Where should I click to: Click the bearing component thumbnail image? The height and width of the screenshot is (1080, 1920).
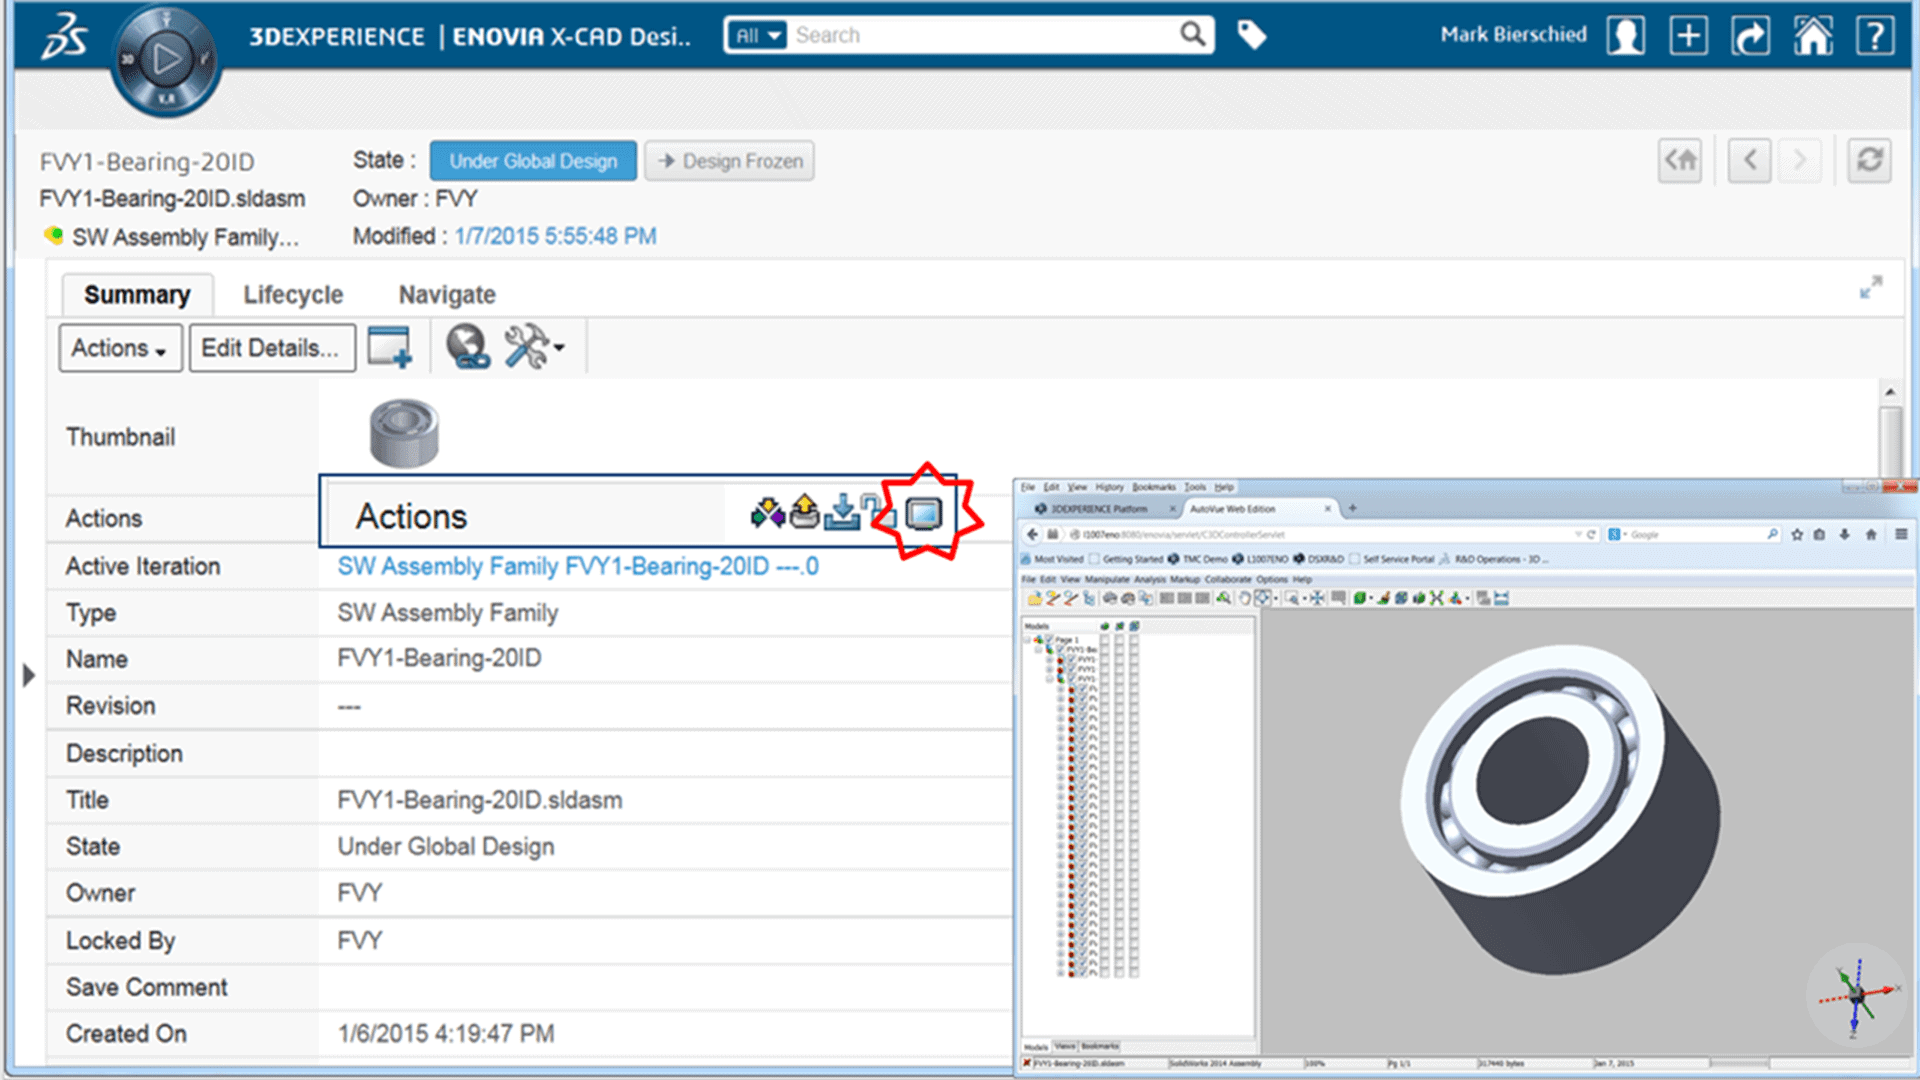point(404,430)
